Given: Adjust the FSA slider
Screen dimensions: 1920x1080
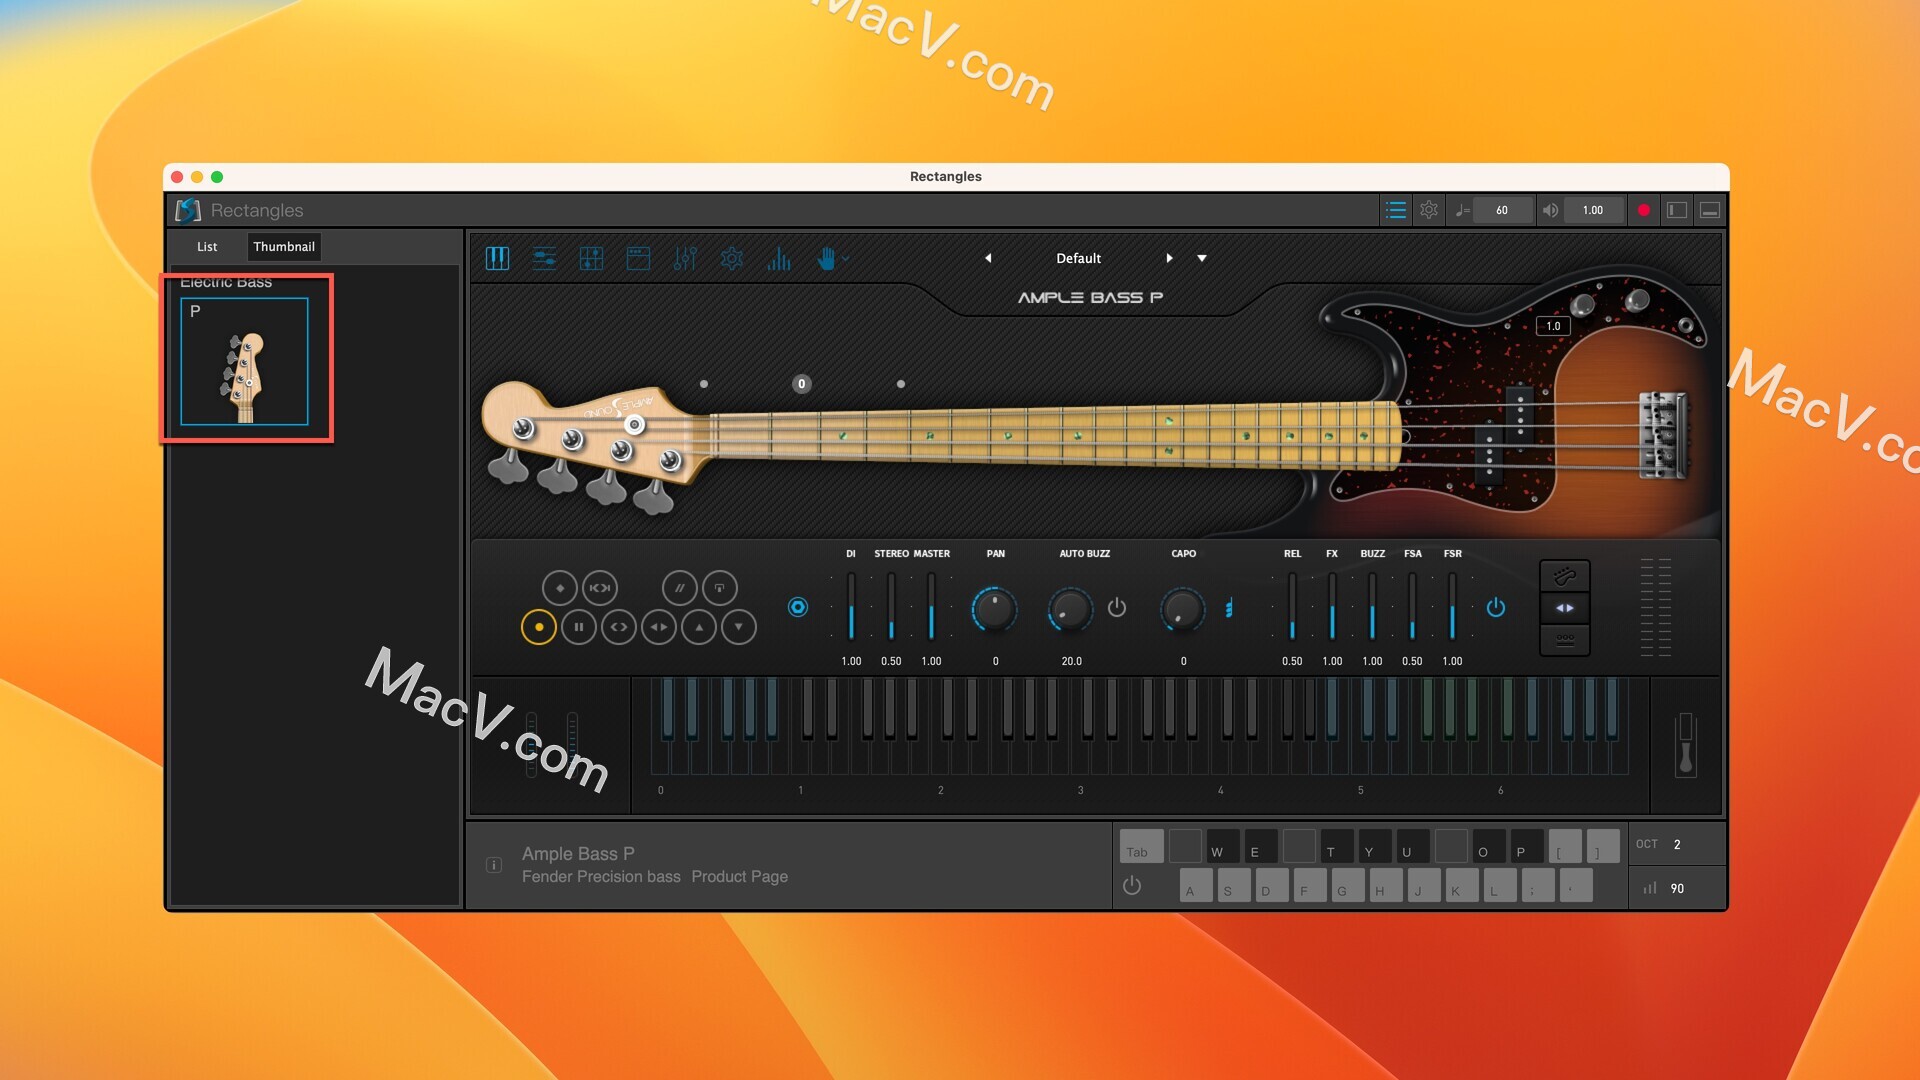Looking at the screenshot, I should coord(1412,607).
